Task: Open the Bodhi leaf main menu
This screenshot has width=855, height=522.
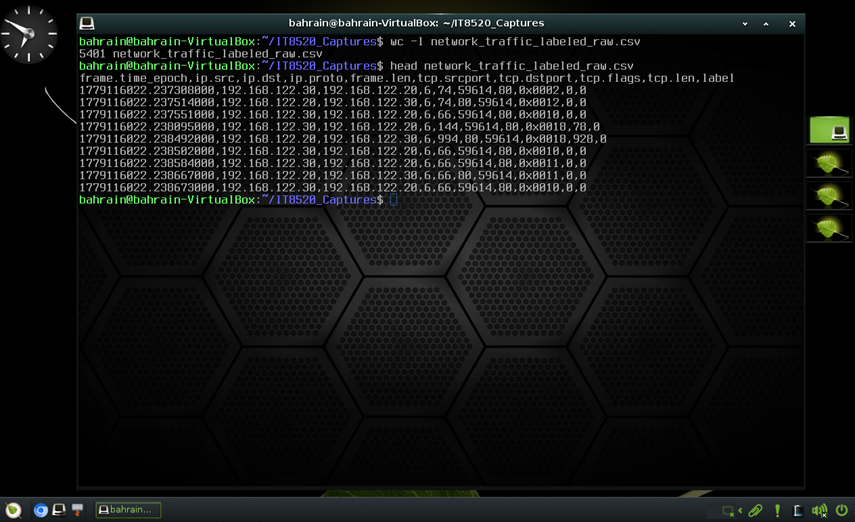Action: 13,510
